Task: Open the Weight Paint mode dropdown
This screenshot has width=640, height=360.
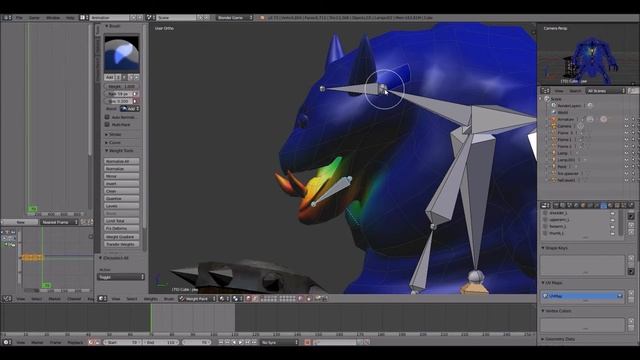Action: click(198, 299)
